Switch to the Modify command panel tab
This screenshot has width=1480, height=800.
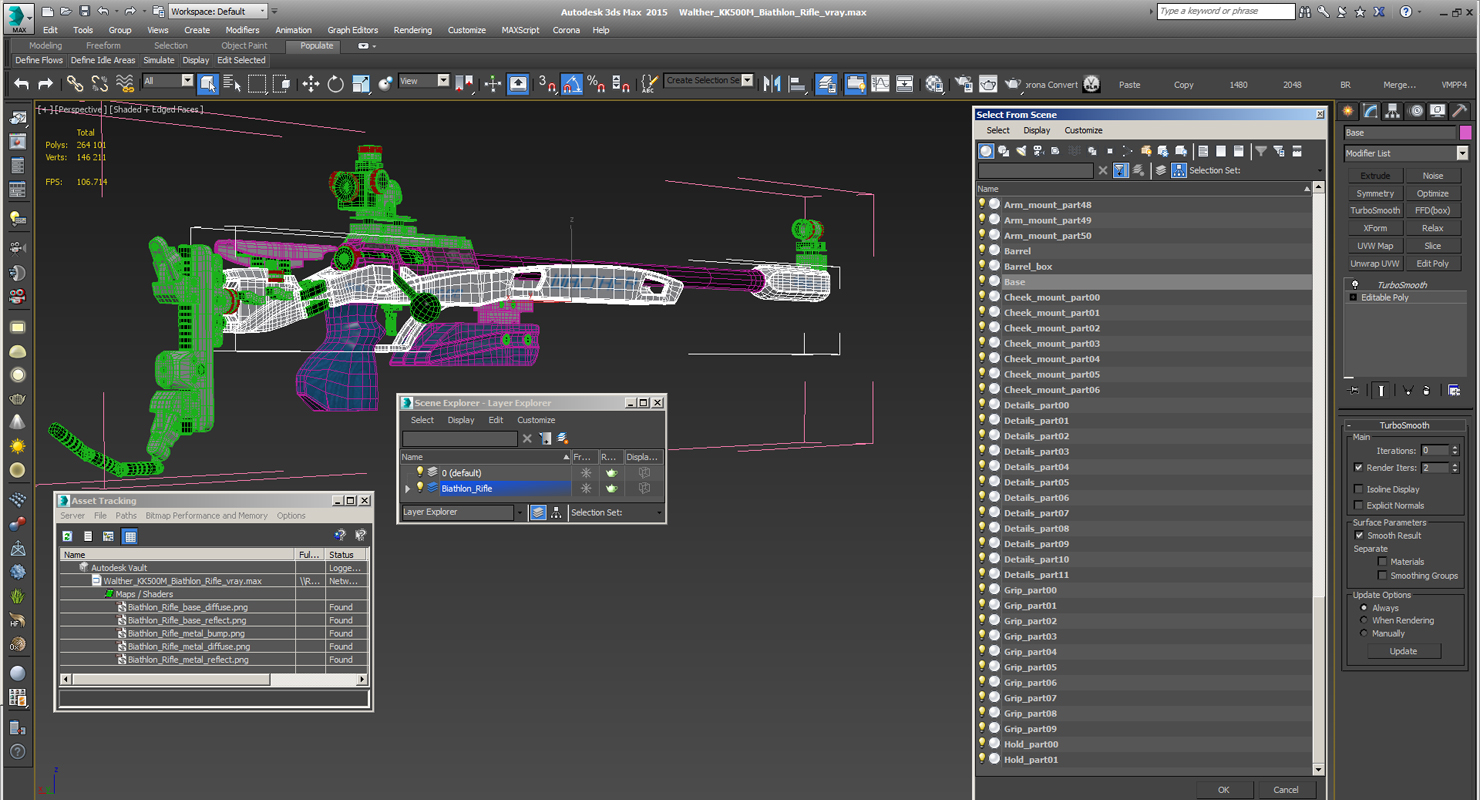pos(1371,111)
